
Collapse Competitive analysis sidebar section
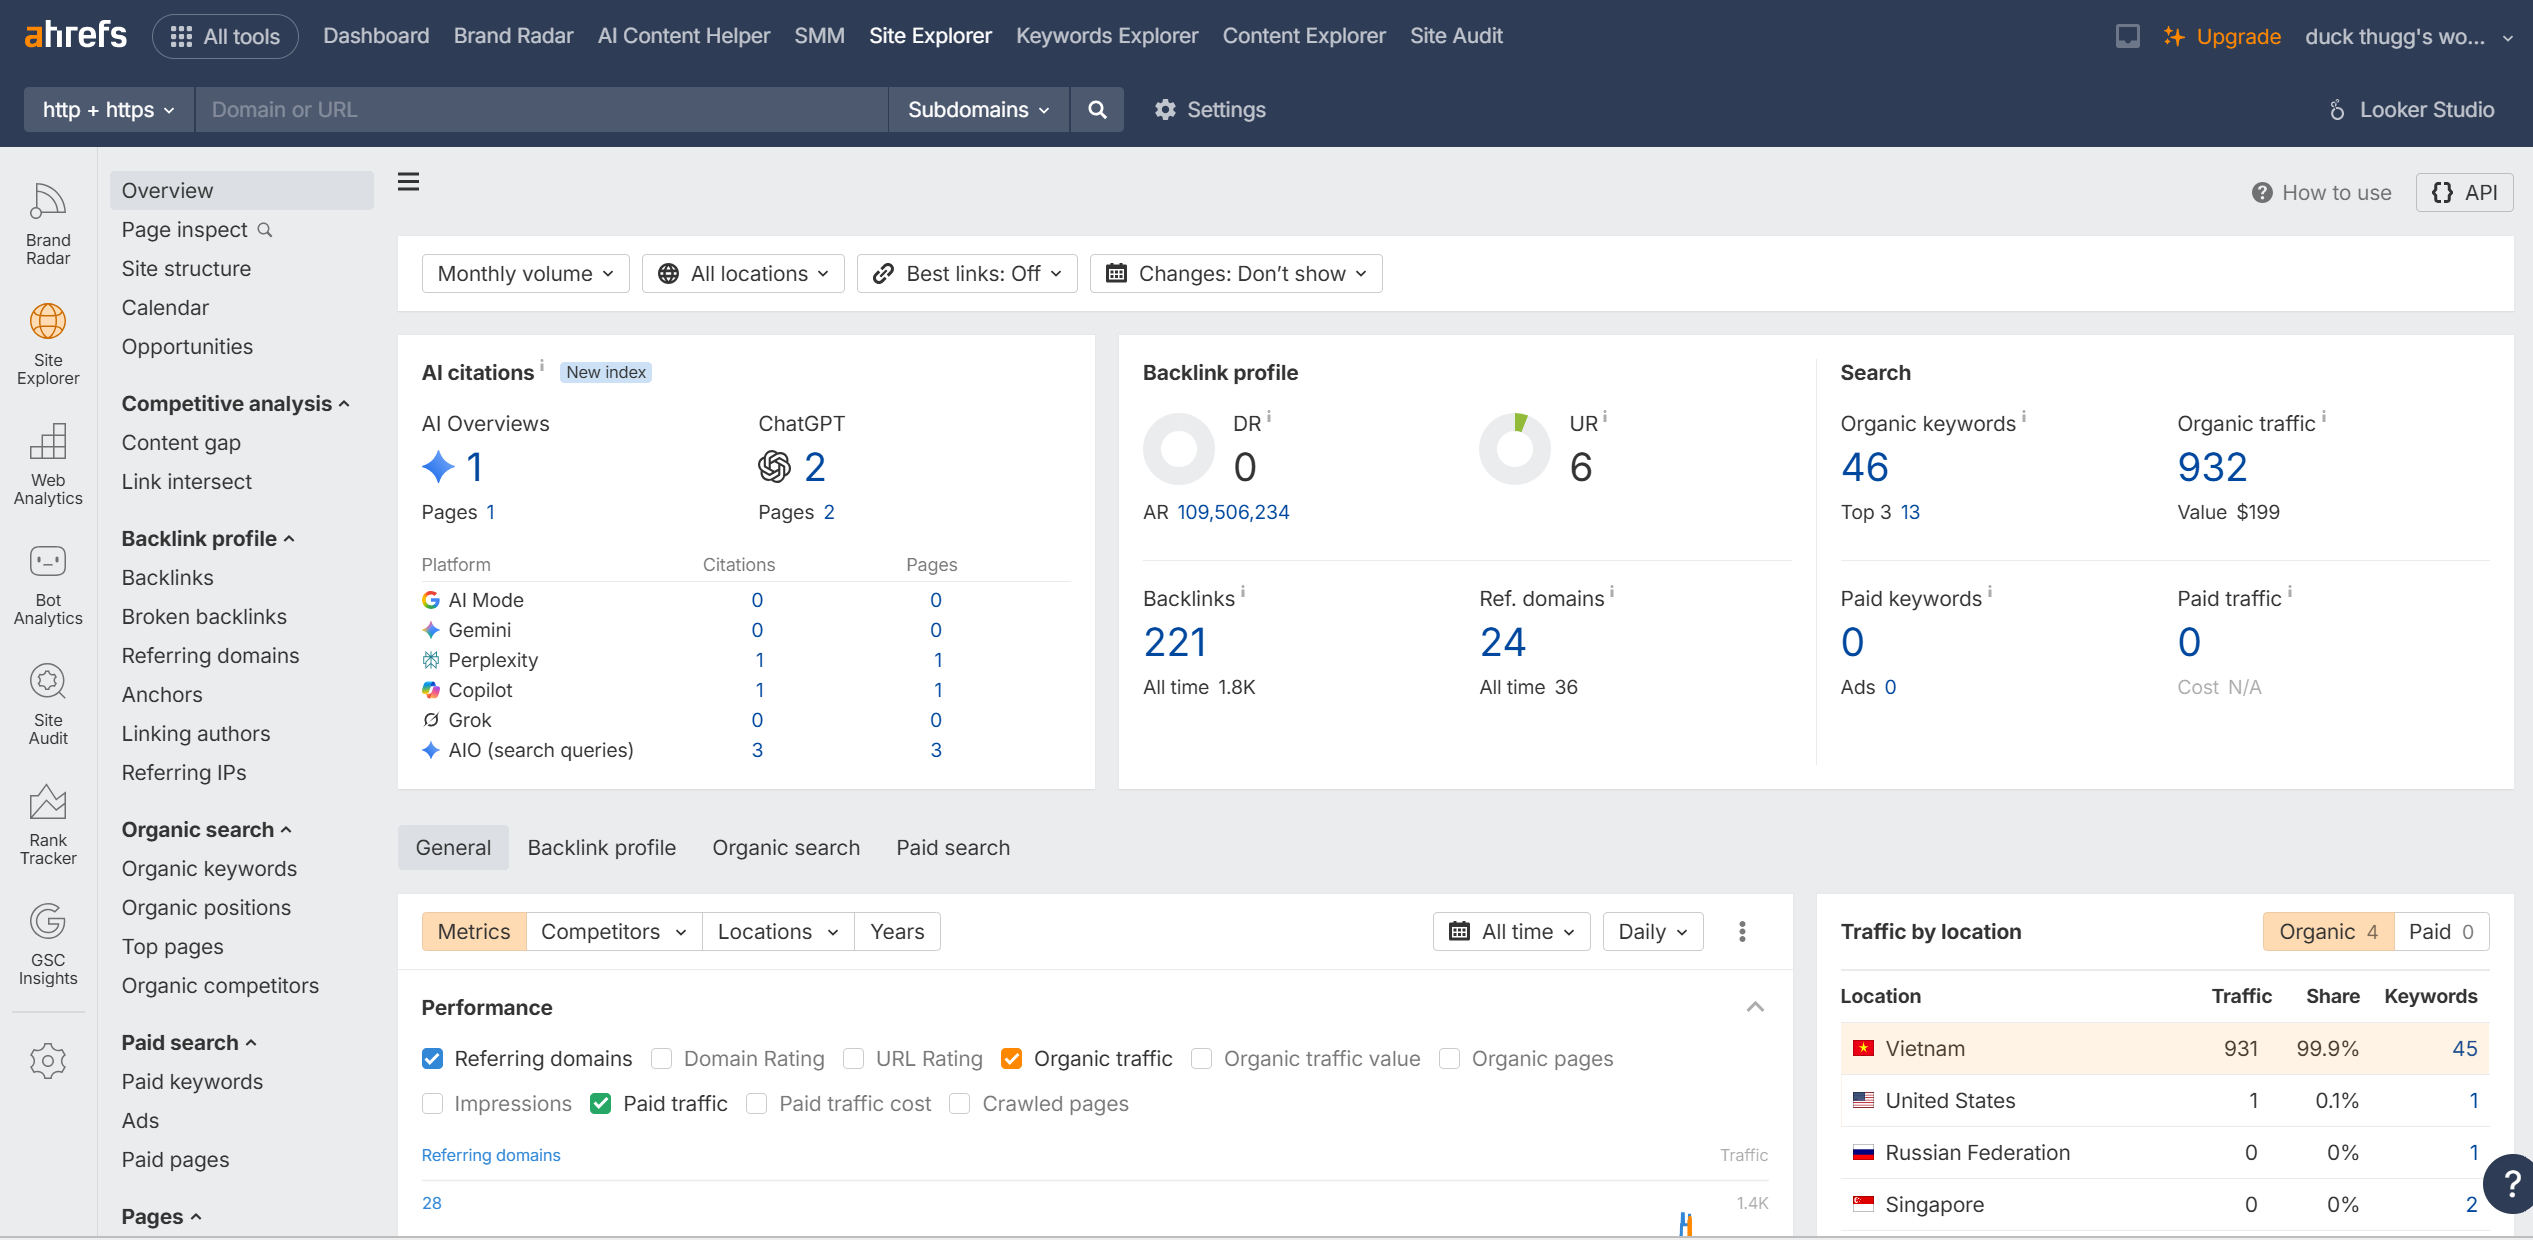235,403
